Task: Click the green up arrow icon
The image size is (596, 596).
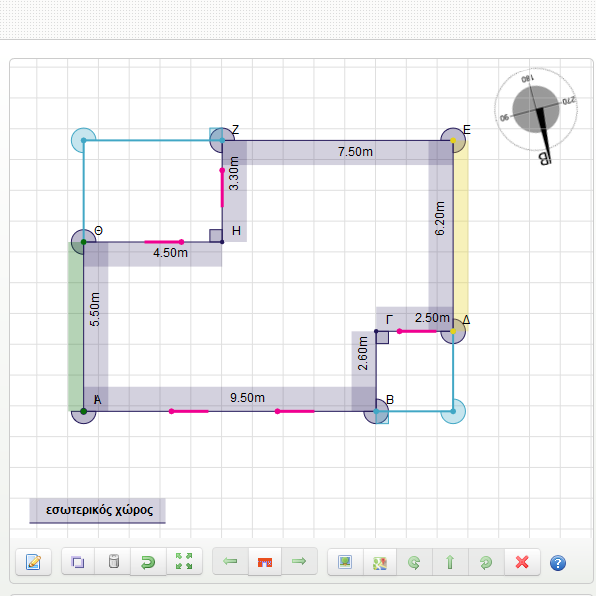Action: (450, 562)
